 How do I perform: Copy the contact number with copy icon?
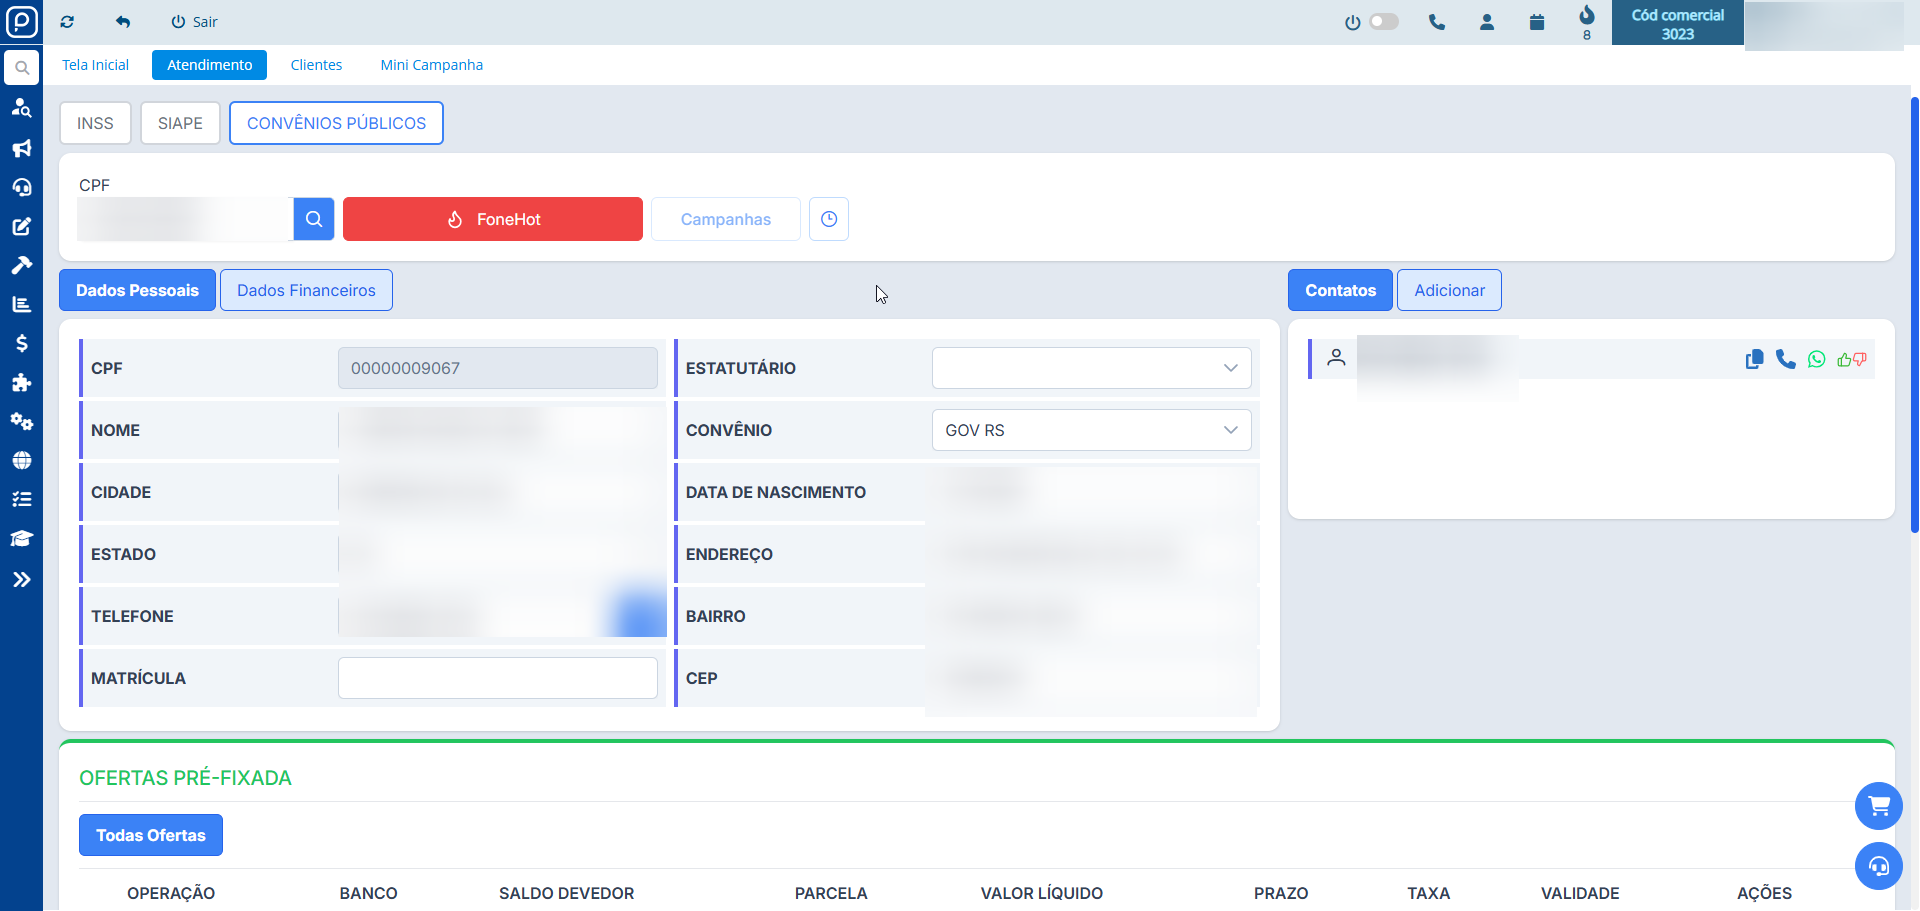pyautogui.click(x=1754, y=359)
